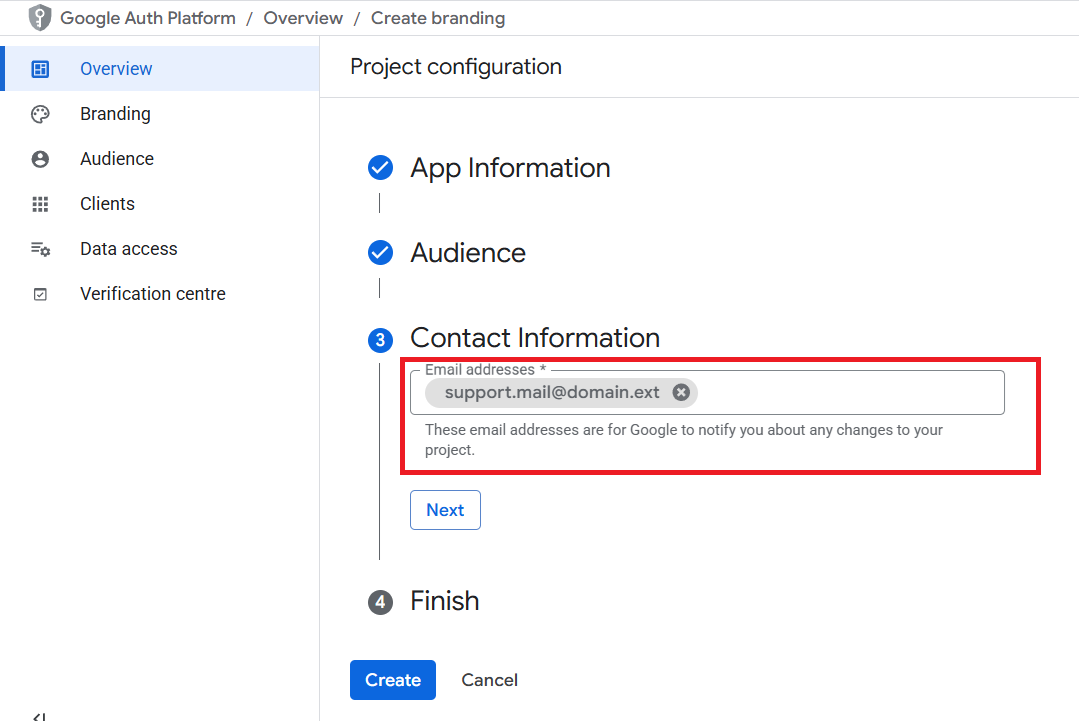Open the Data access sidebar item
Viewport: 1079px width, 721px height.
pyautogui.click(x=160, y=249)
